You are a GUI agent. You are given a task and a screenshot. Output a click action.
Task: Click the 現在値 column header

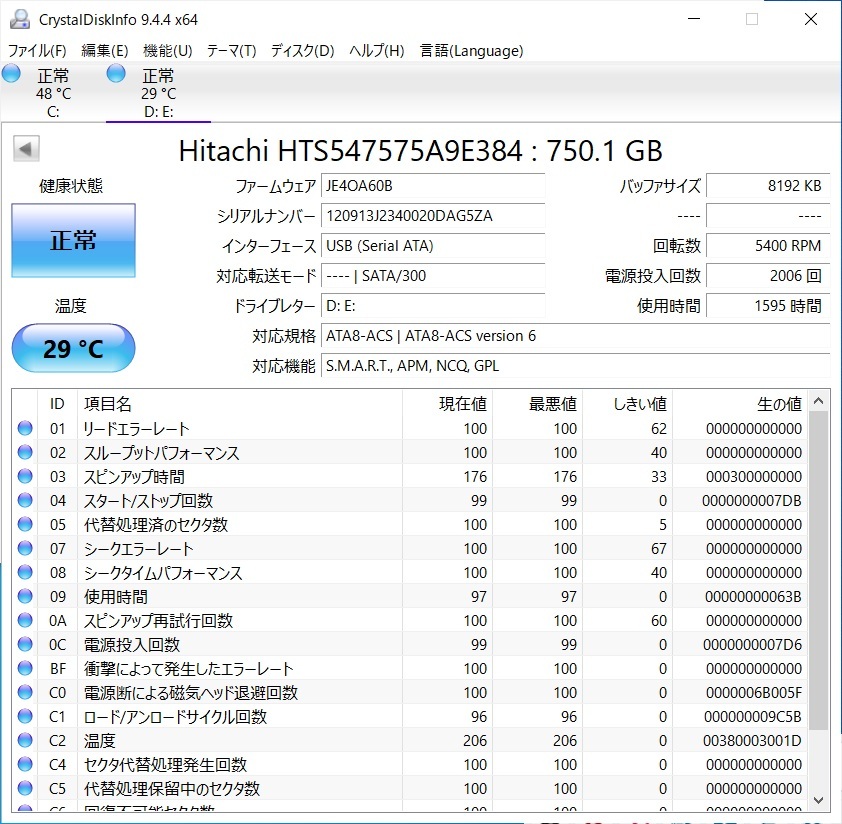(448, 403)
